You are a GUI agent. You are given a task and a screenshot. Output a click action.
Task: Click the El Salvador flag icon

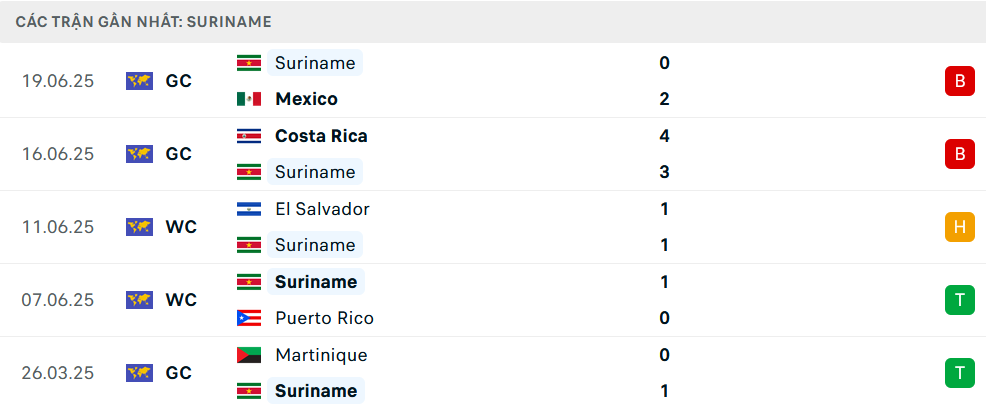[x=249, y=209]
